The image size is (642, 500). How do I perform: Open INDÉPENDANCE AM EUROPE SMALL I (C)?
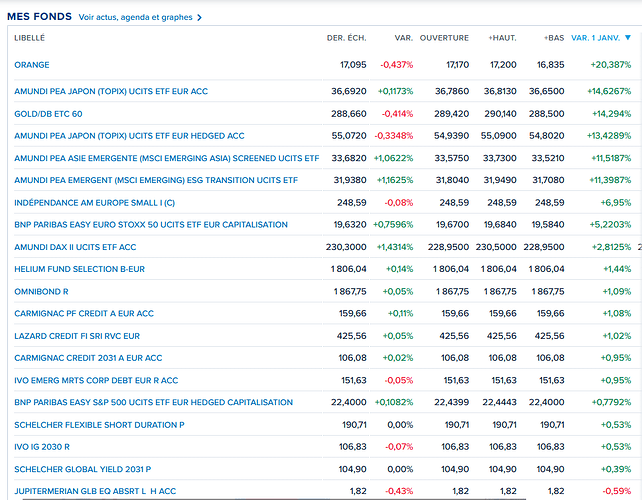coord(95,203)
